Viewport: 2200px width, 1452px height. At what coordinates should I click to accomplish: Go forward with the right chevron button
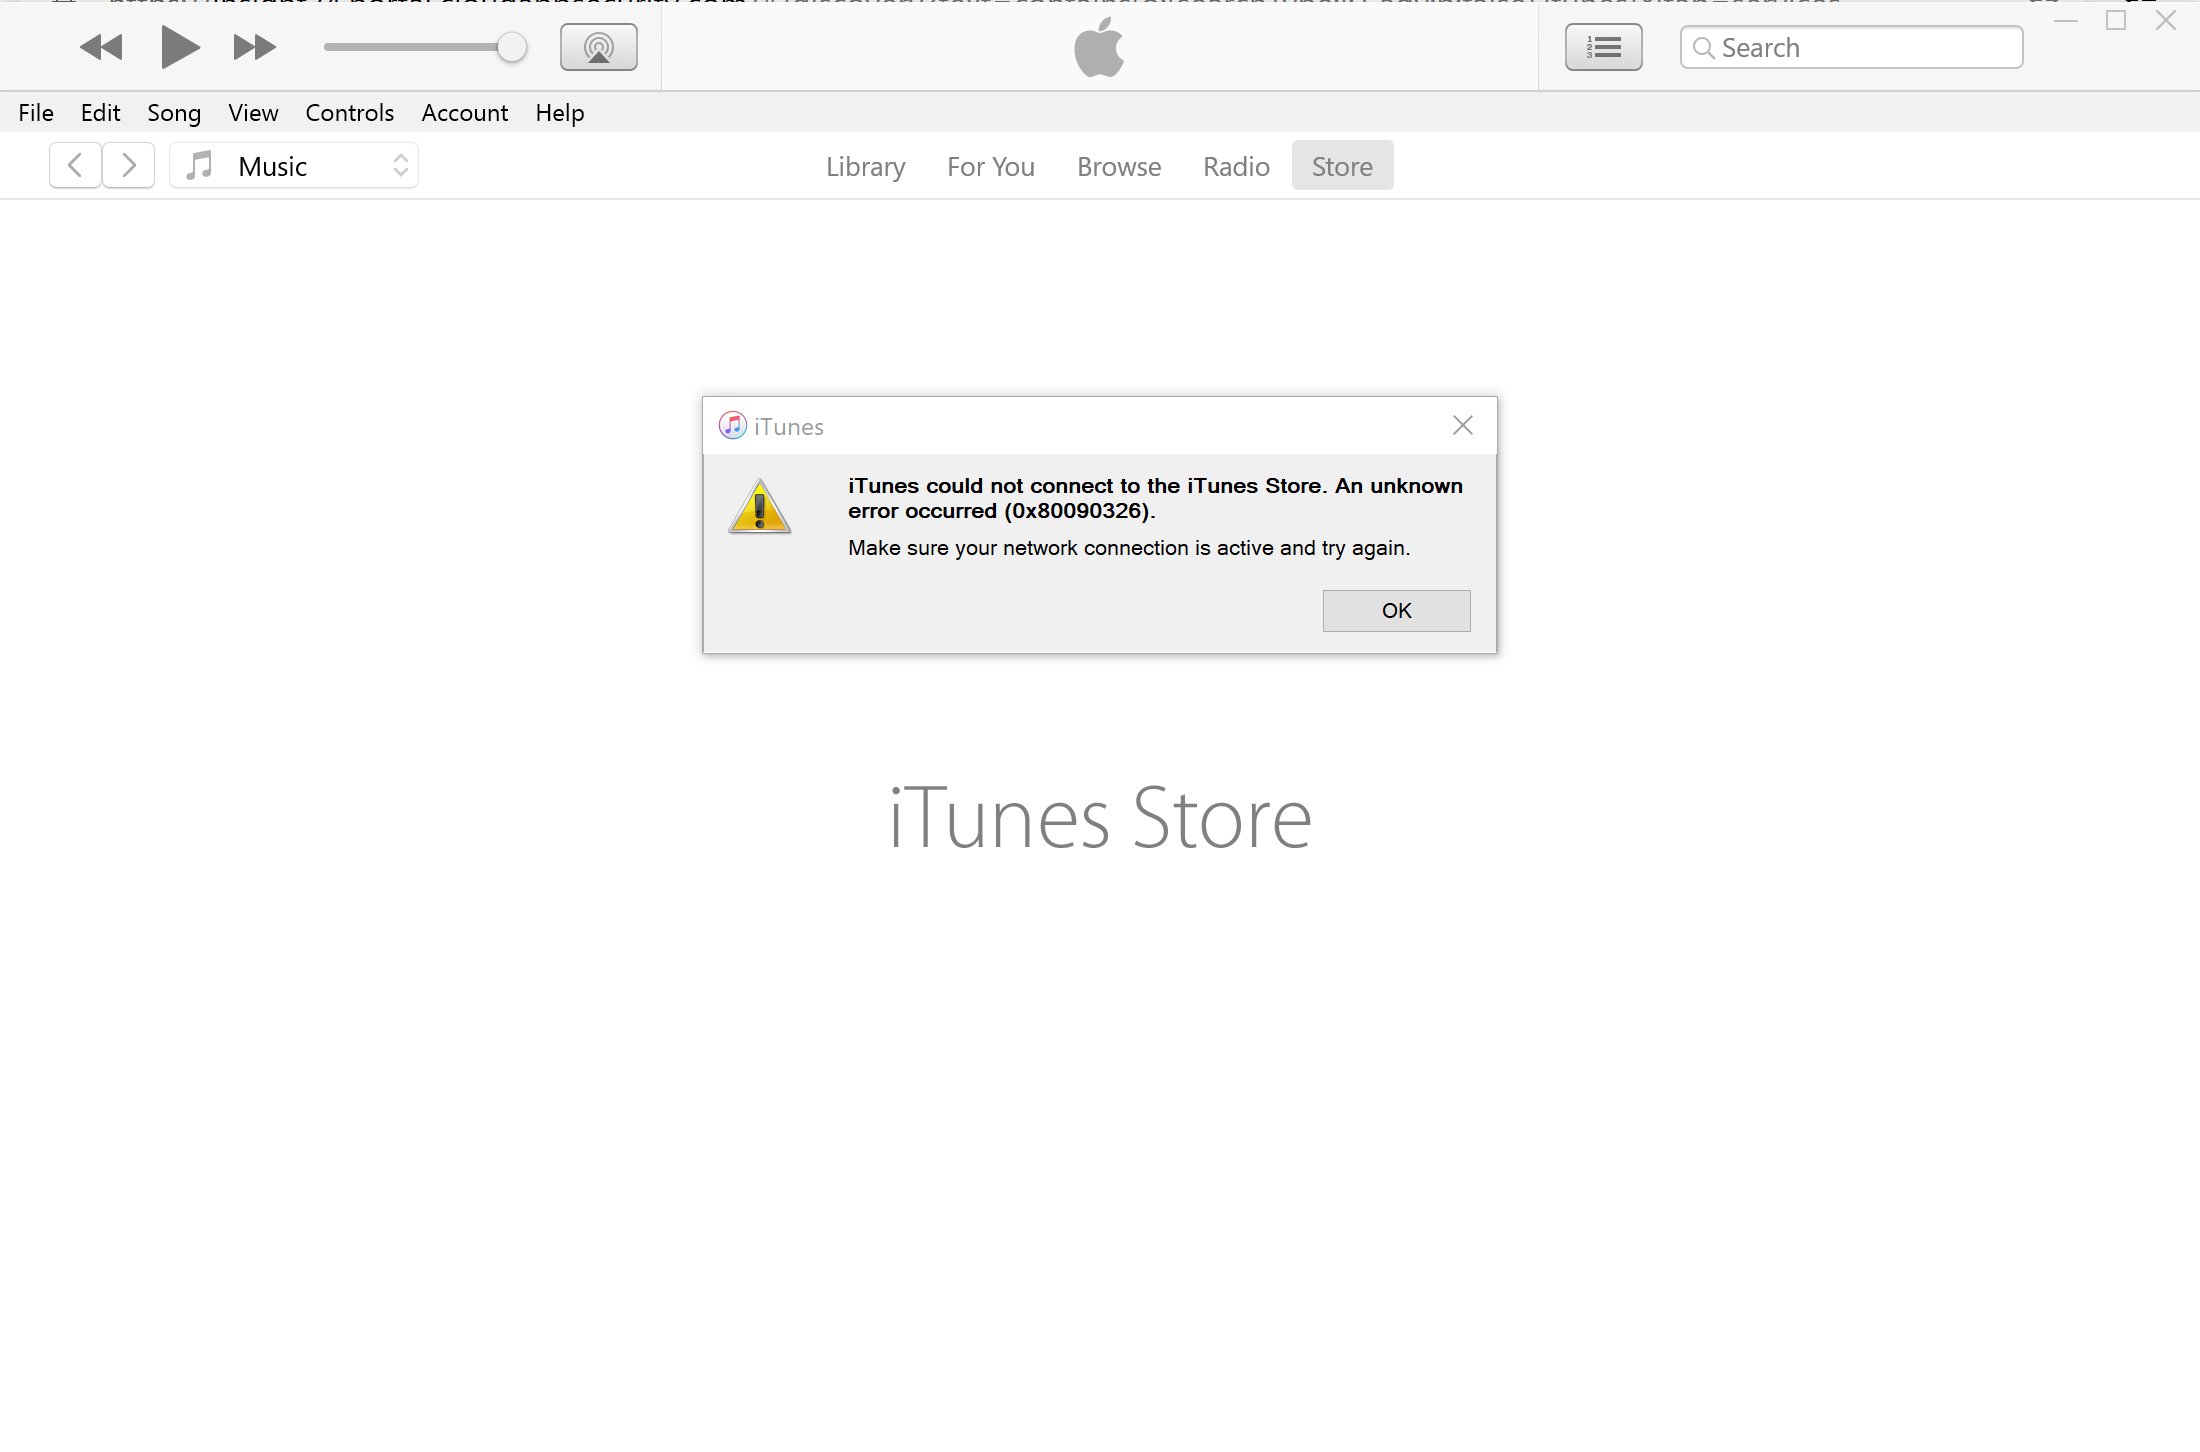[x=128, y=165]
